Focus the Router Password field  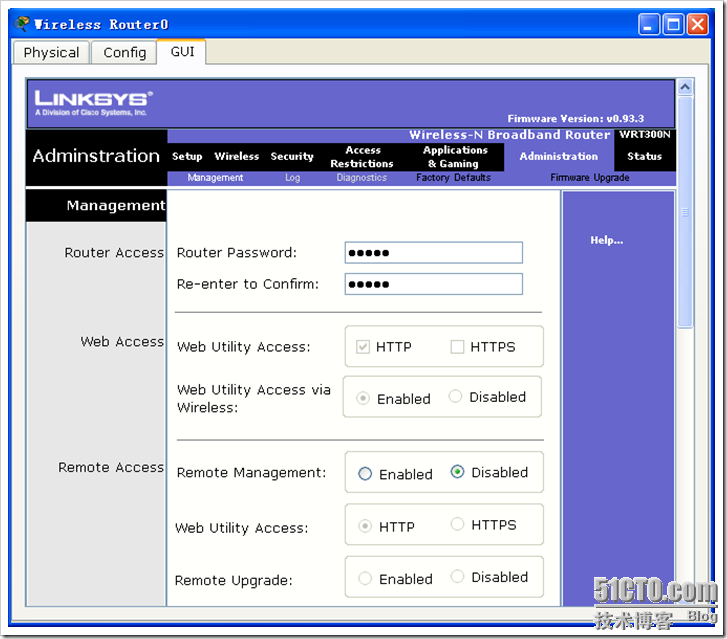coord(434,253)
